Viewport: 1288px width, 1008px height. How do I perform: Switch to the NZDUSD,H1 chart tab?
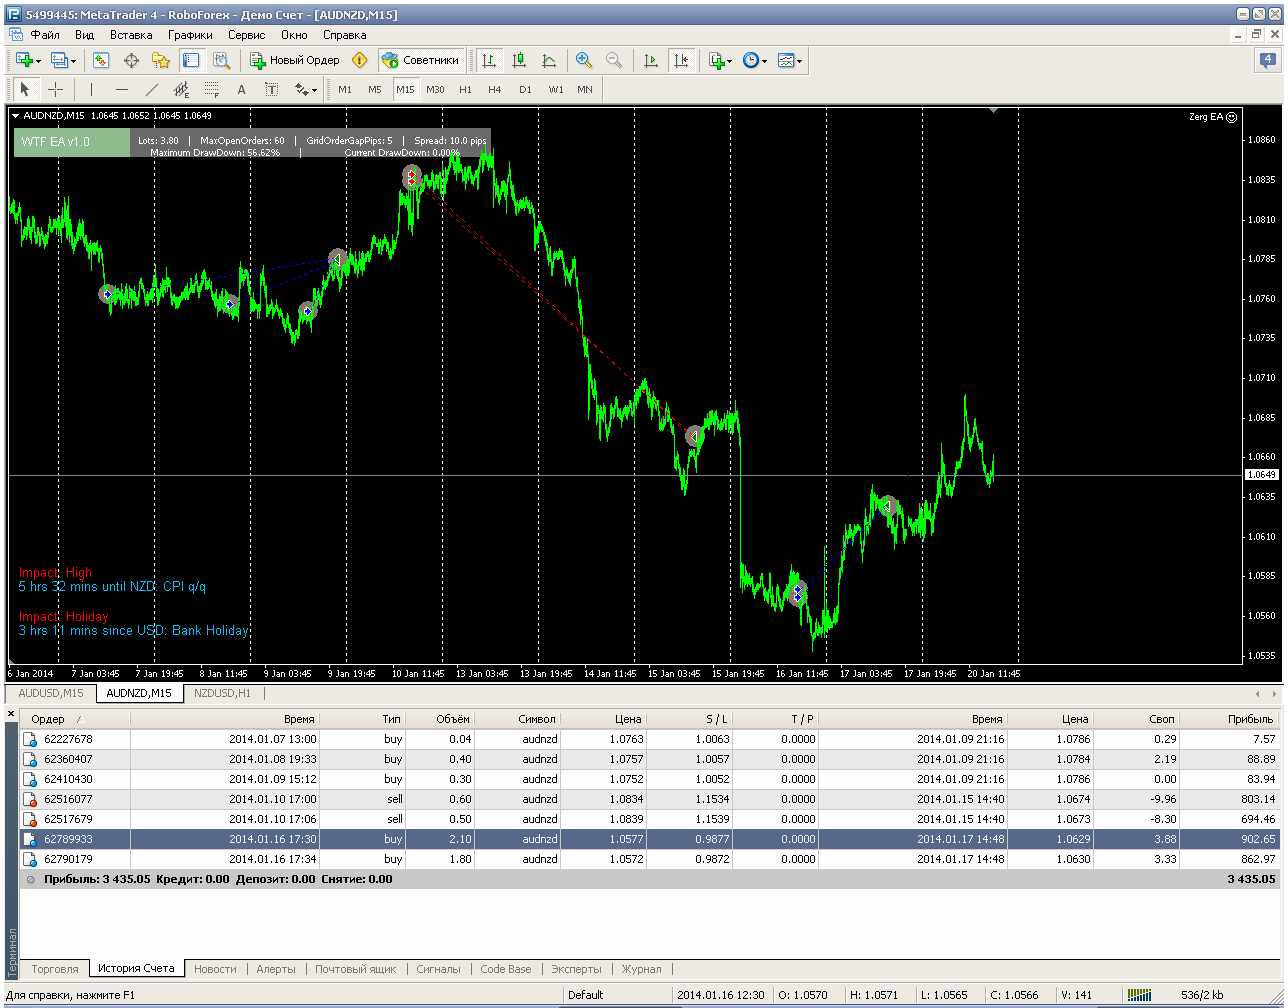pos(222,693)
